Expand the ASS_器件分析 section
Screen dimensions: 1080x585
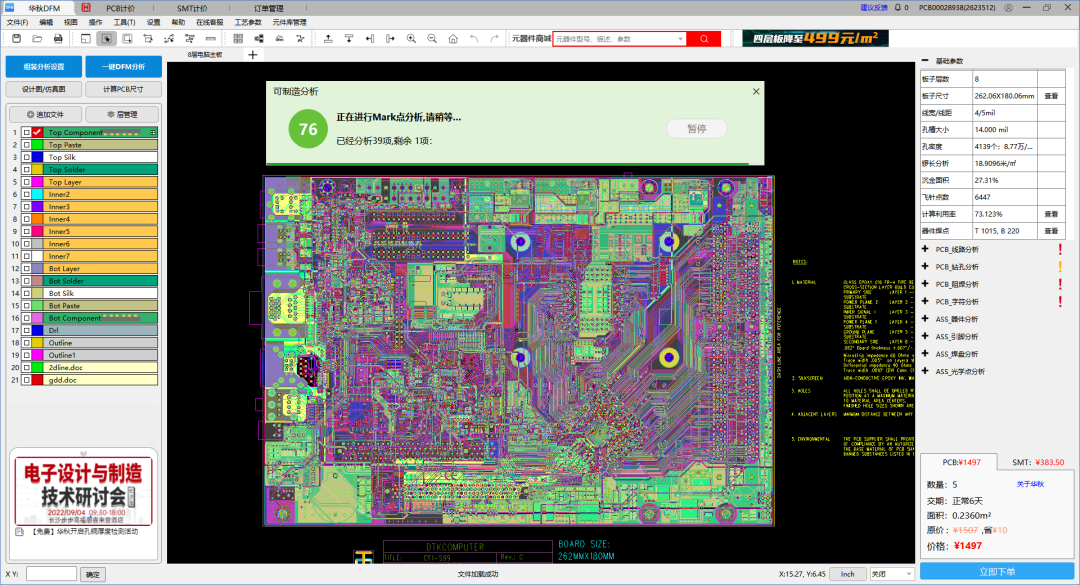925,319
